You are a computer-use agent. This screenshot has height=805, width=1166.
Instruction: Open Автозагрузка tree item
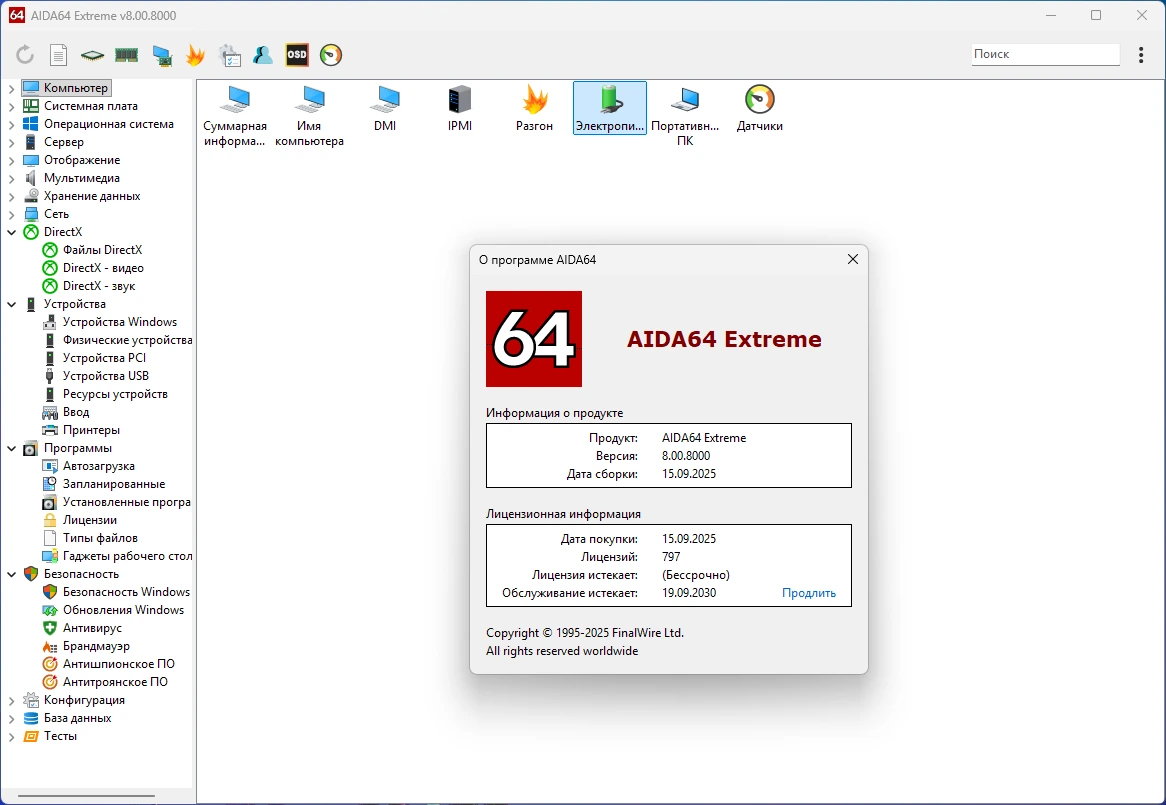click(x=98, y=466)
